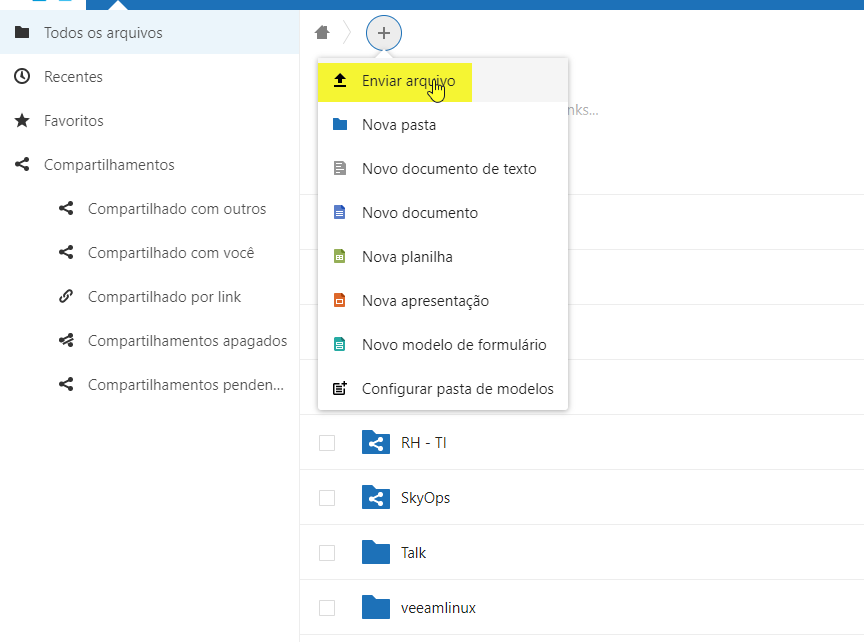Check the RH - TI folder checkbox
The image size is (864, 642).
coord(327,443)
